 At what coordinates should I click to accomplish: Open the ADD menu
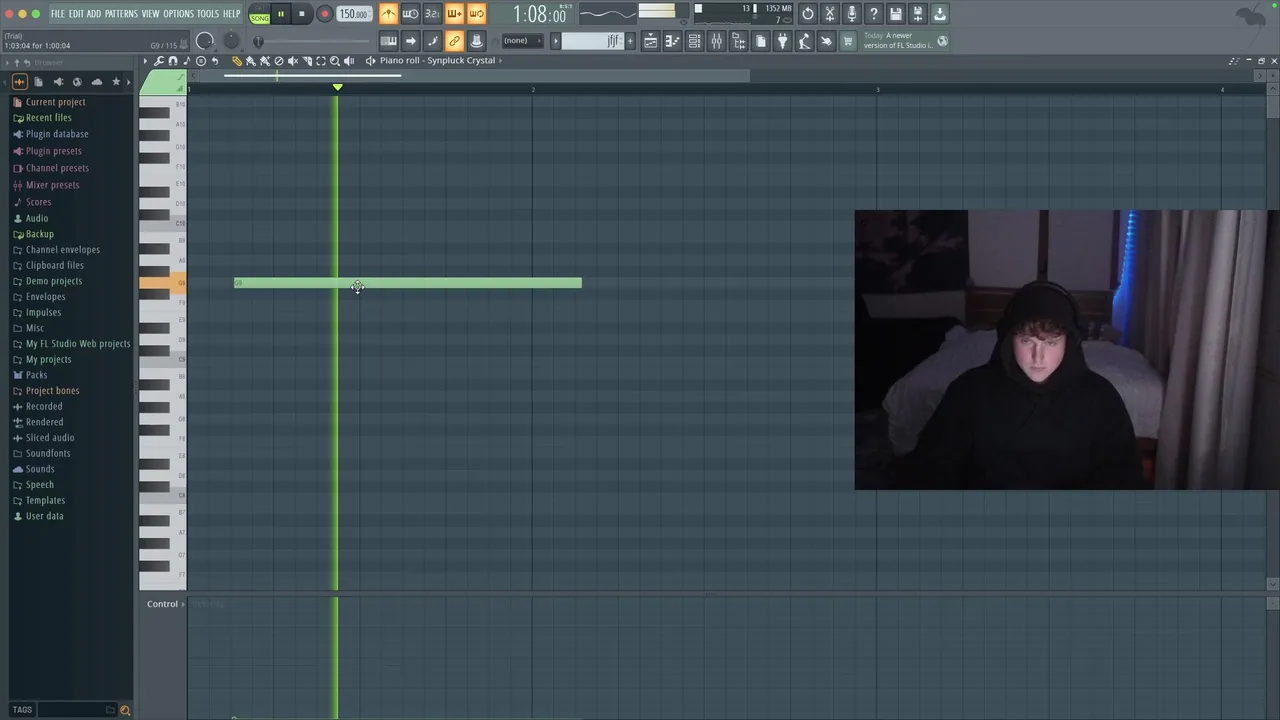point(94,14)
